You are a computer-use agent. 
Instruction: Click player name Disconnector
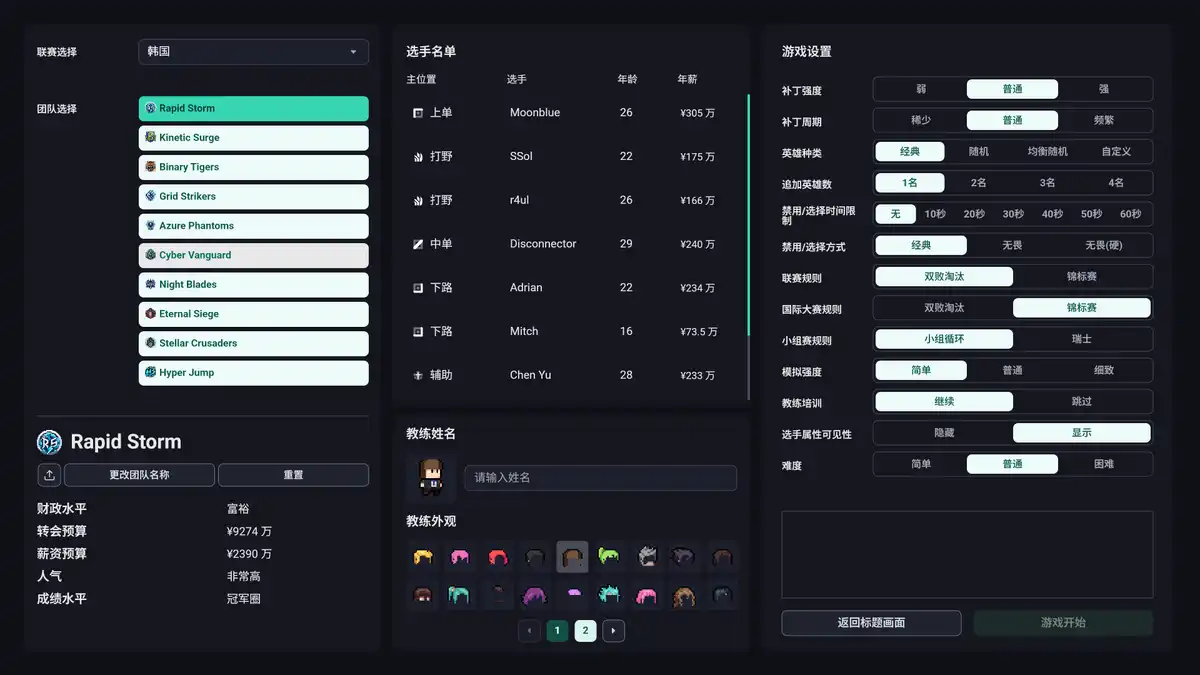(543, 244)
